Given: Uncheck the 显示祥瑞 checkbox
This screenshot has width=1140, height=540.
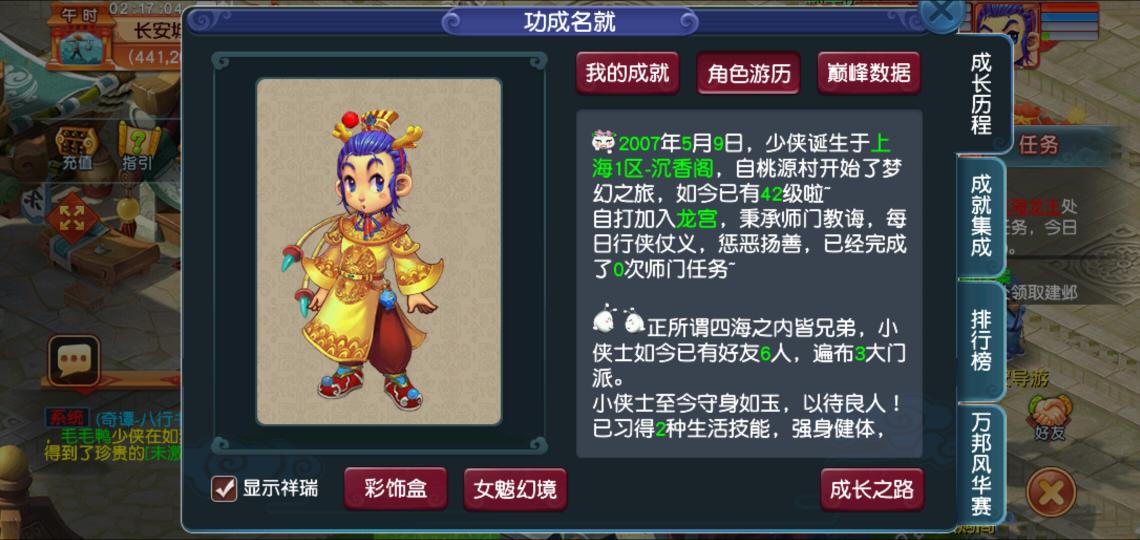Looking at the screenshot, I should point(223,488).
